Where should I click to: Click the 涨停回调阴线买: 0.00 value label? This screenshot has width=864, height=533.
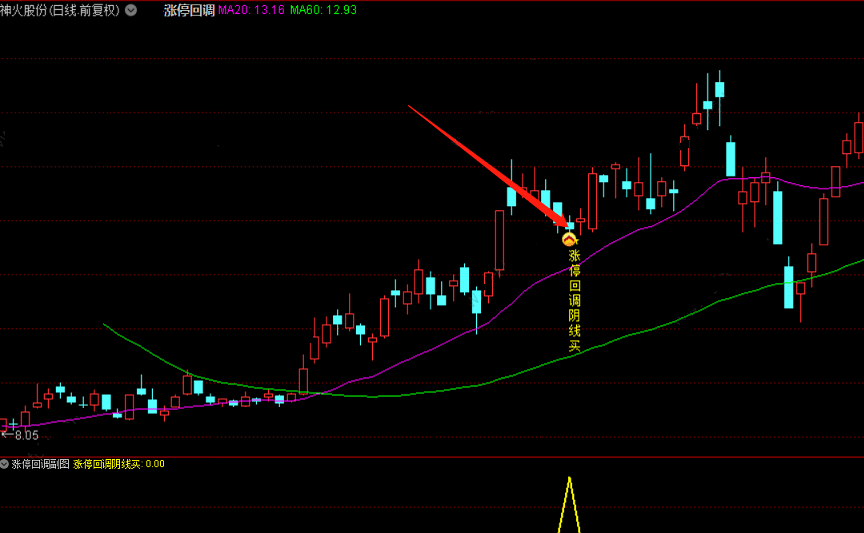(x=119, y=464)
